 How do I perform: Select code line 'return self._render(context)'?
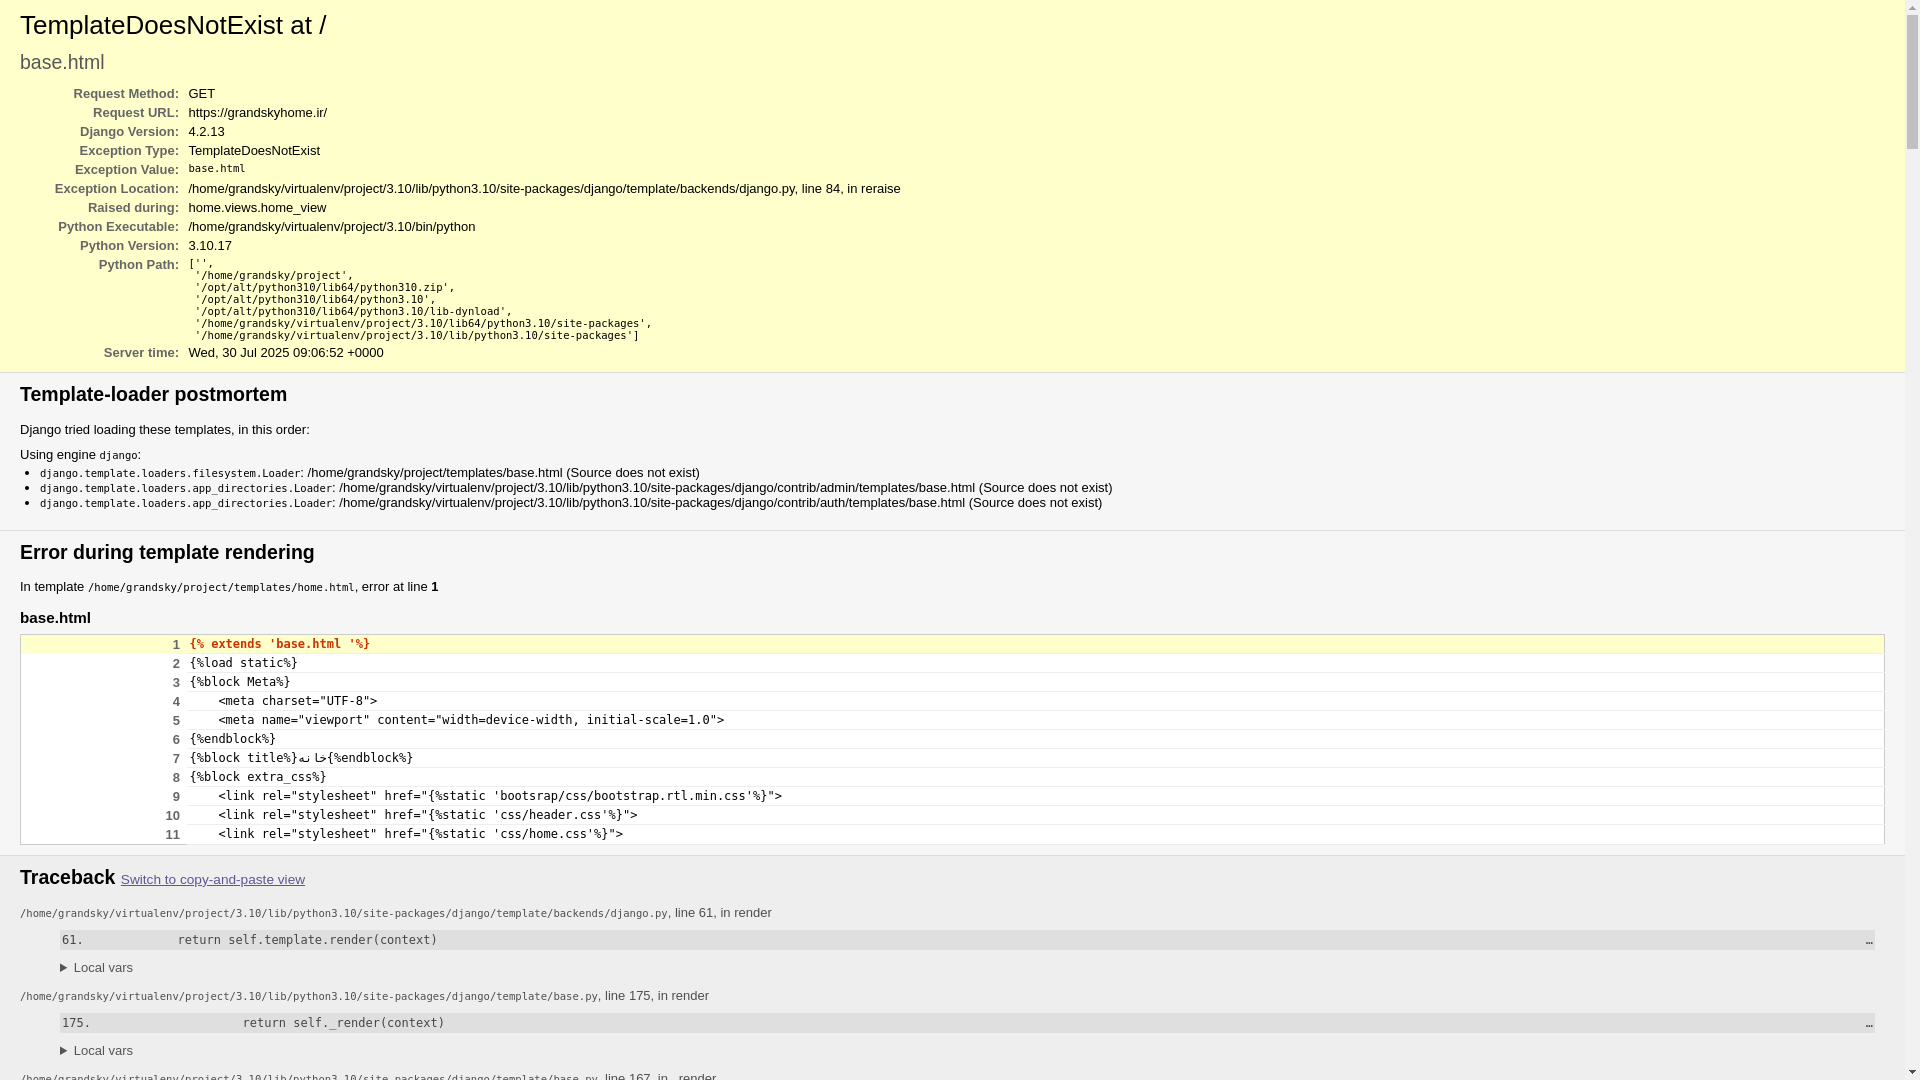tap(967, 1023)
